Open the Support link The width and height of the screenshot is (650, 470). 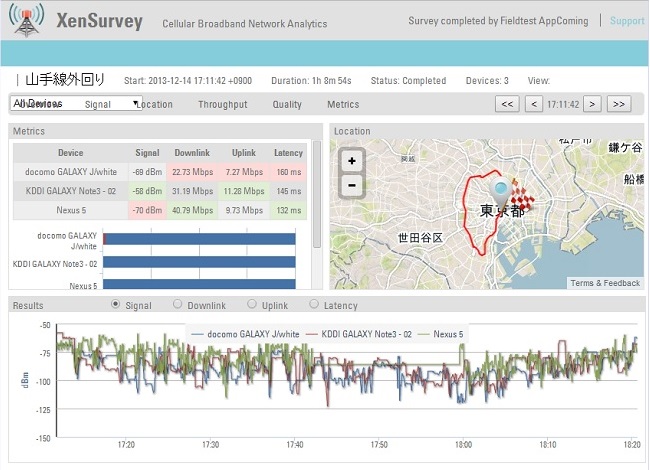(x=627, y=21)
